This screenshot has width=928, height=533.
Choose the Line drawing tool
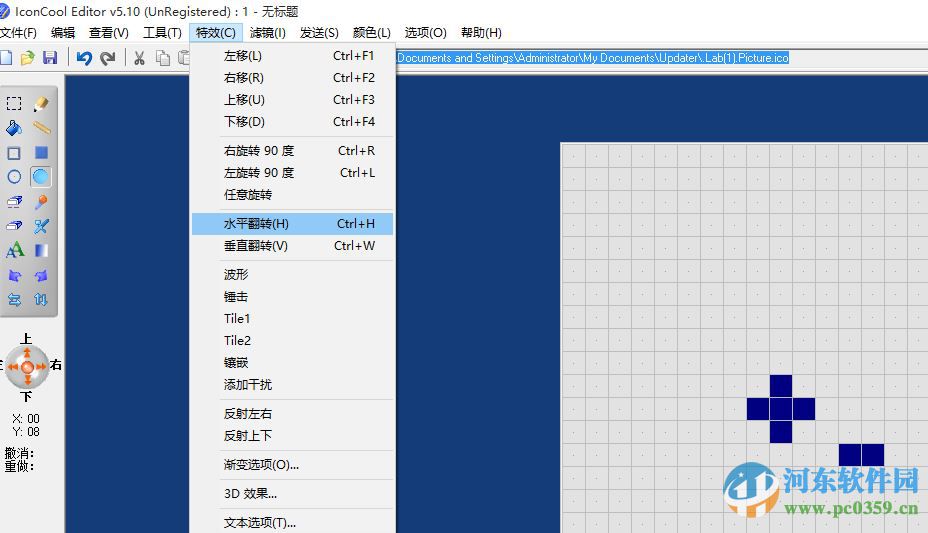coord(41,128)
